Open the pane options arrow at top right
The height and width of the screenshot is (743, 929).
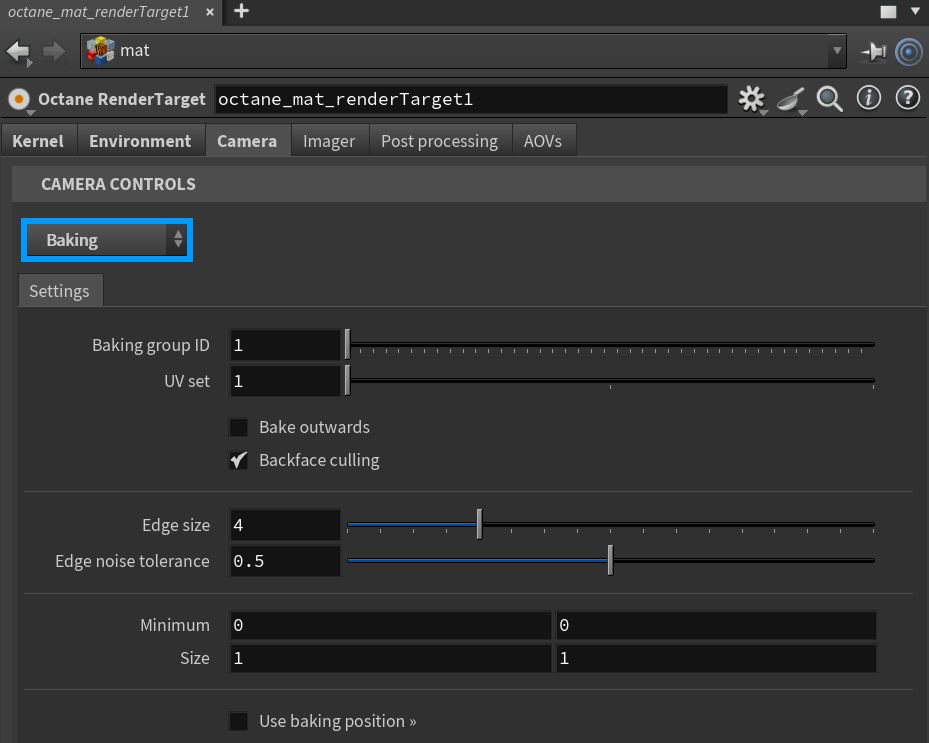915,12
